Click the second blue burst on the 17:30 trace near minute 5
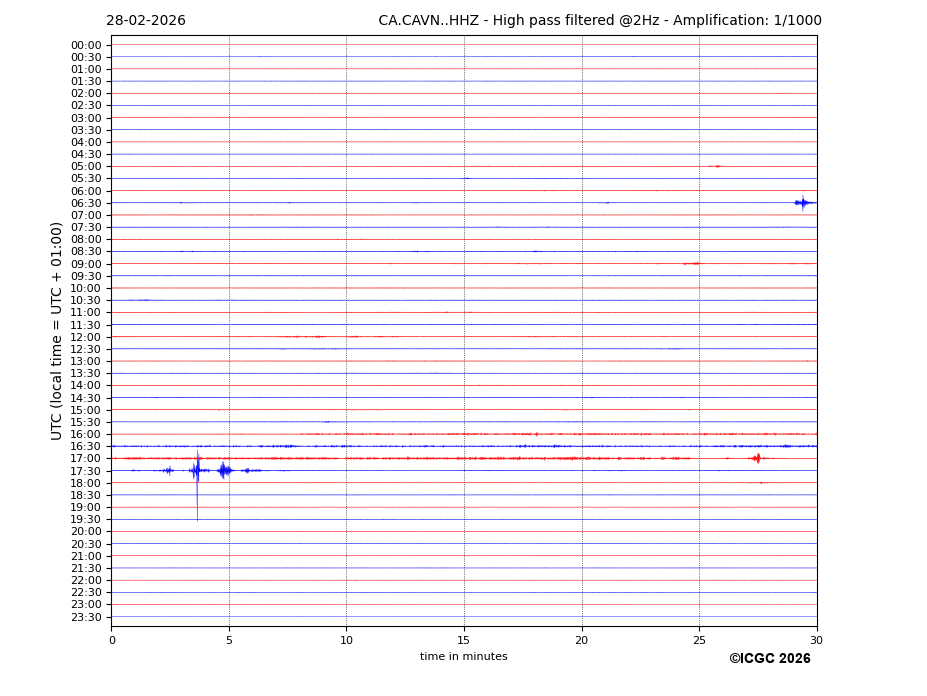Screen dimensions: 927x696 click(x=224, y=470)
